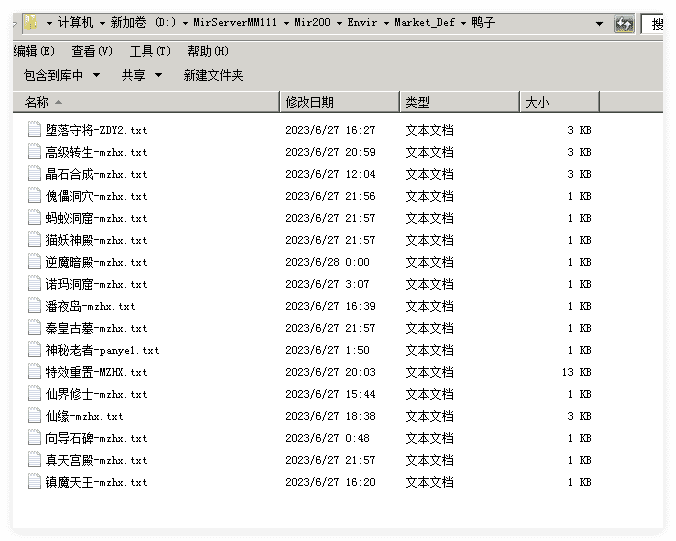This screenshot has width=676, height=541.
Task: Click the 新建文件夹 button
Action: coord(213,75)
